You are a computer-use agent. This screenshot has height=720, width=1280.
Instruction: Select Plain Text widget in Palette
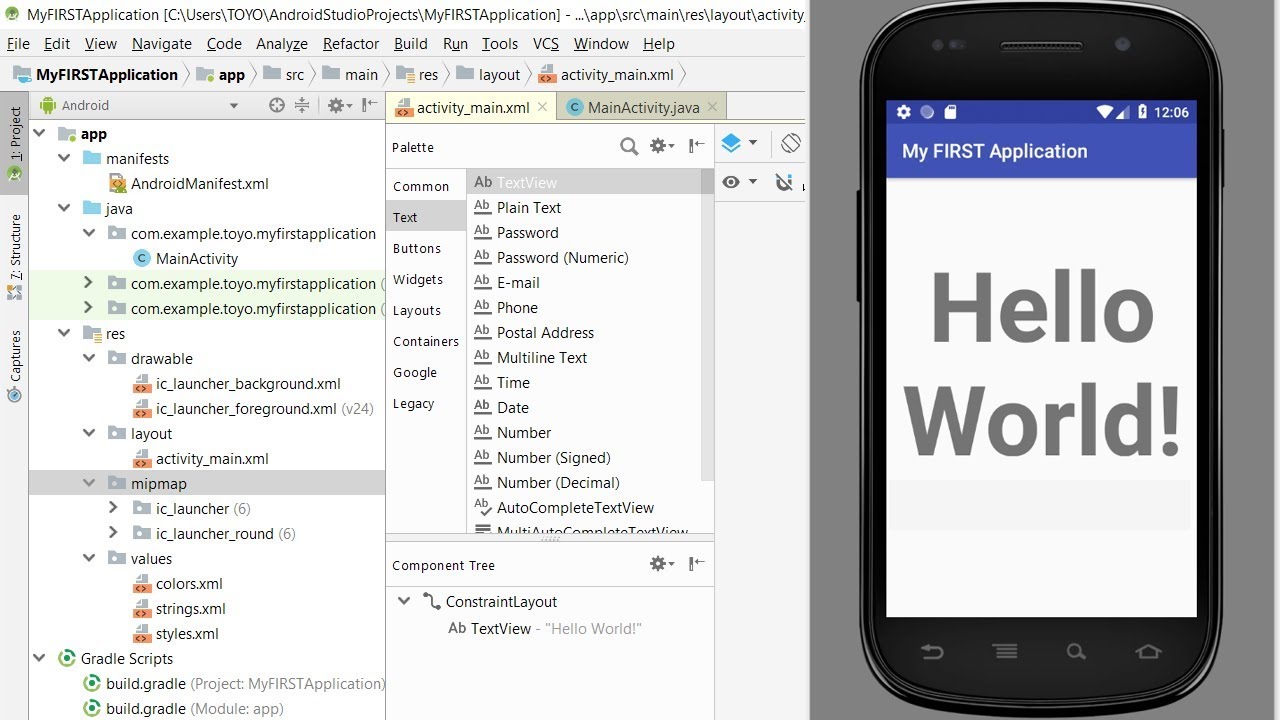[529, 208]
